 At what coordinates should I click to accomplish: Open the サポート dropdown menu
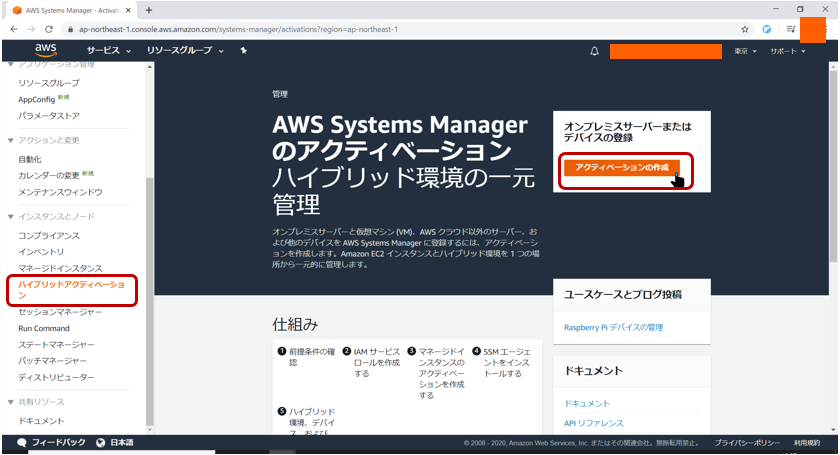(788, 51)
